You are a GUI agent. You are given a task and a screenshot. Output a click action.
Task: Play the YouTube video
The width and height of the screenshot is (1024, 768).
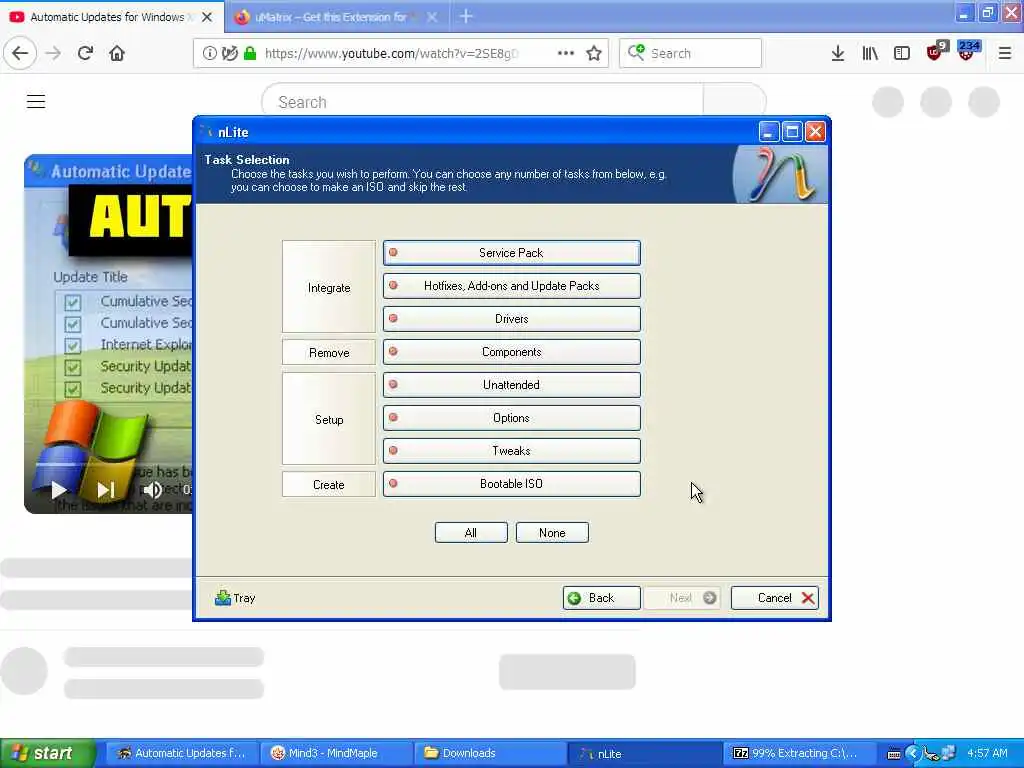tap(59, 489)
